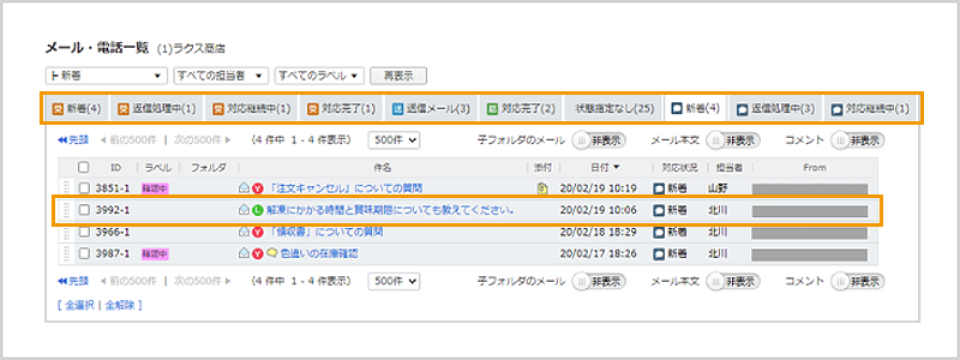Grab drag handle of row 3987-1
Screen dimensions: 960x360
click(67, 253)
